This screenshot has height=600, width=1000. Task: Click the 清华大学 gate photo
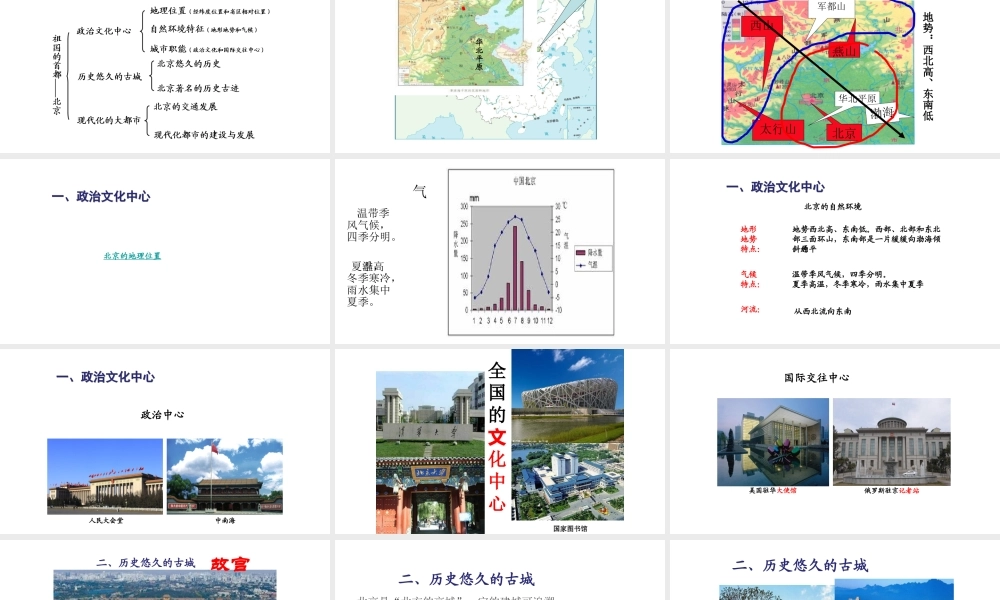point(430,414)
